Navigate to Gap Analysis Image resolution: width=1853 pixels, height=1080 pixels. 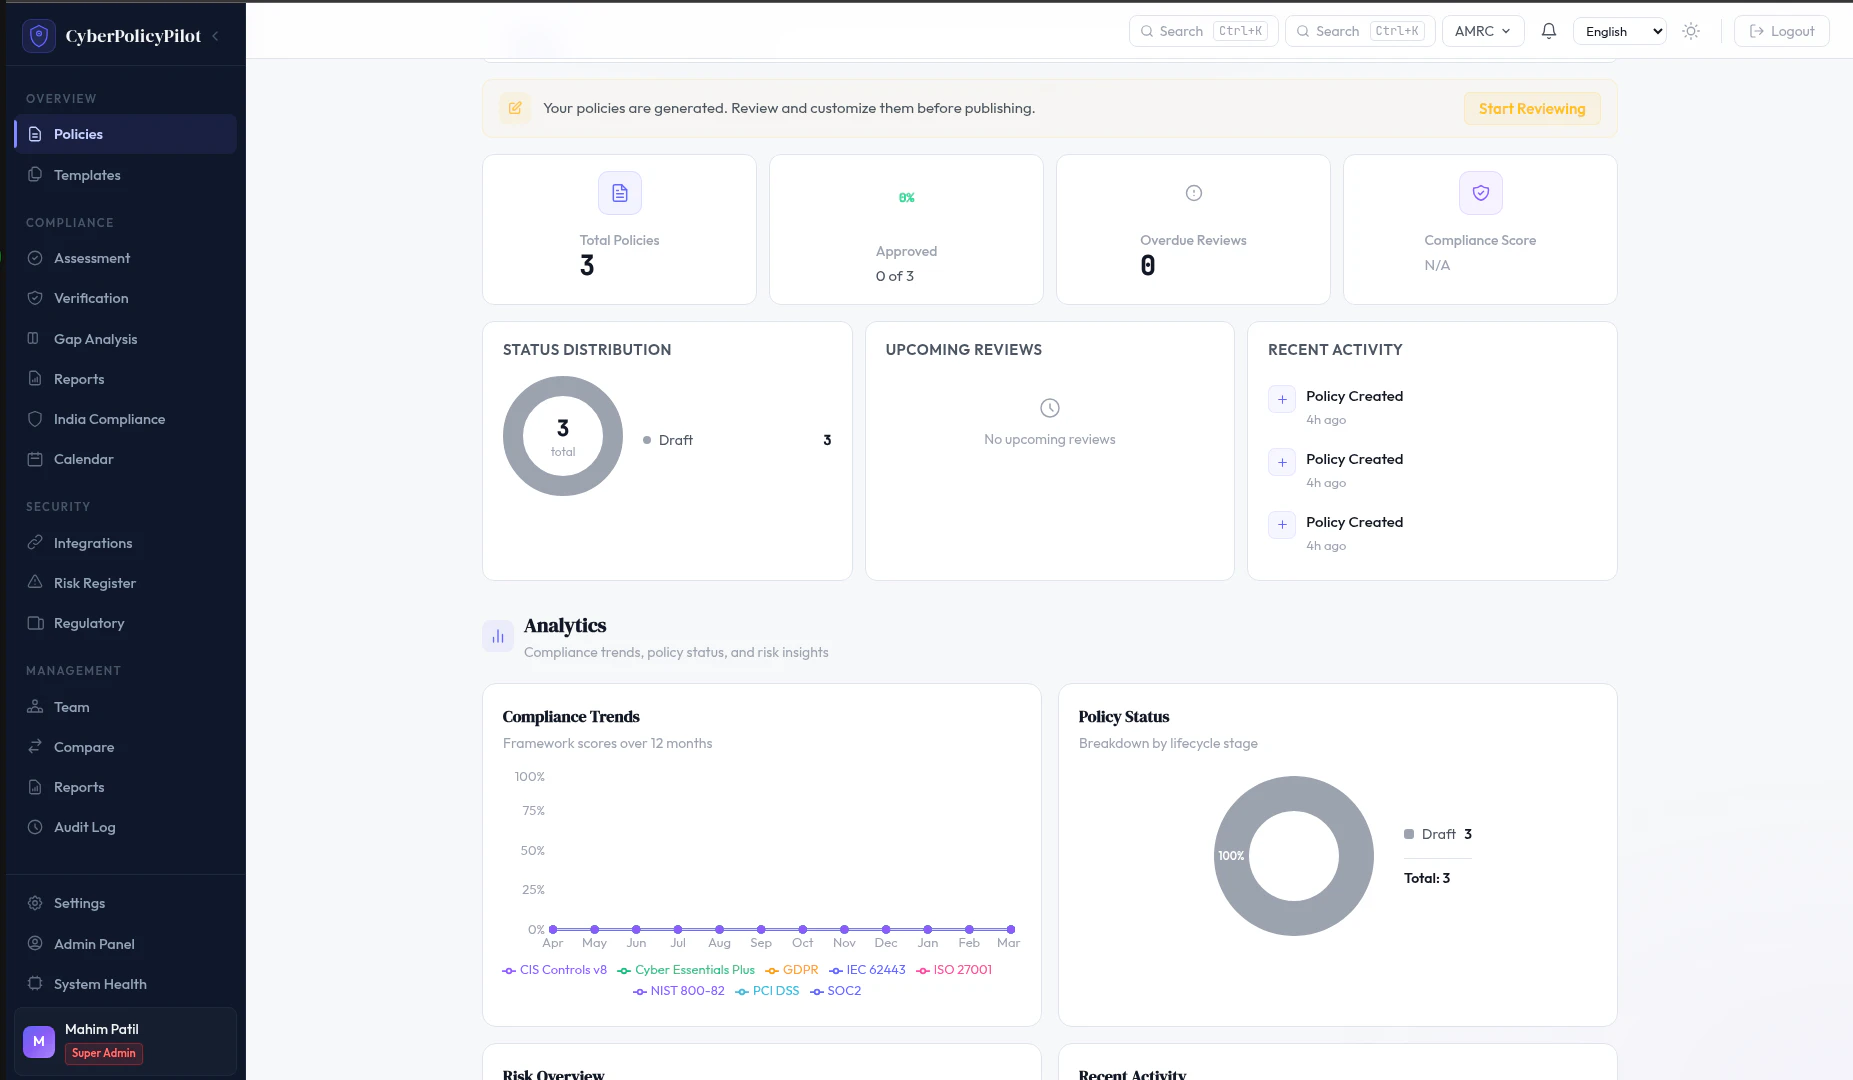[x=125, y=339]
